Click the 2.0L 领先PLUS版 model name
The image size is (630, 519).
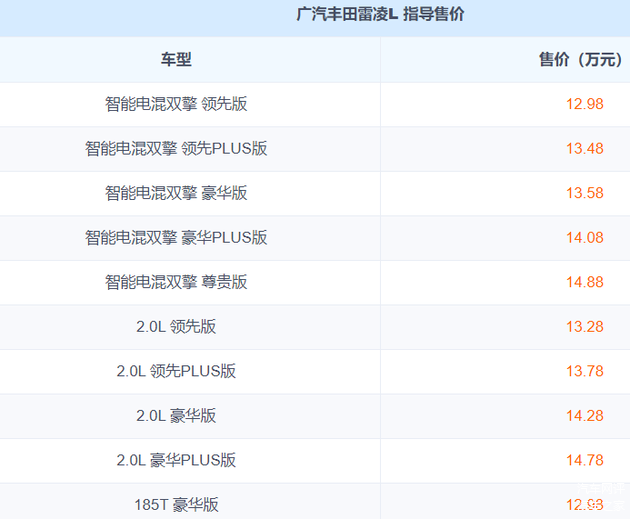click(x=176, y=371)
